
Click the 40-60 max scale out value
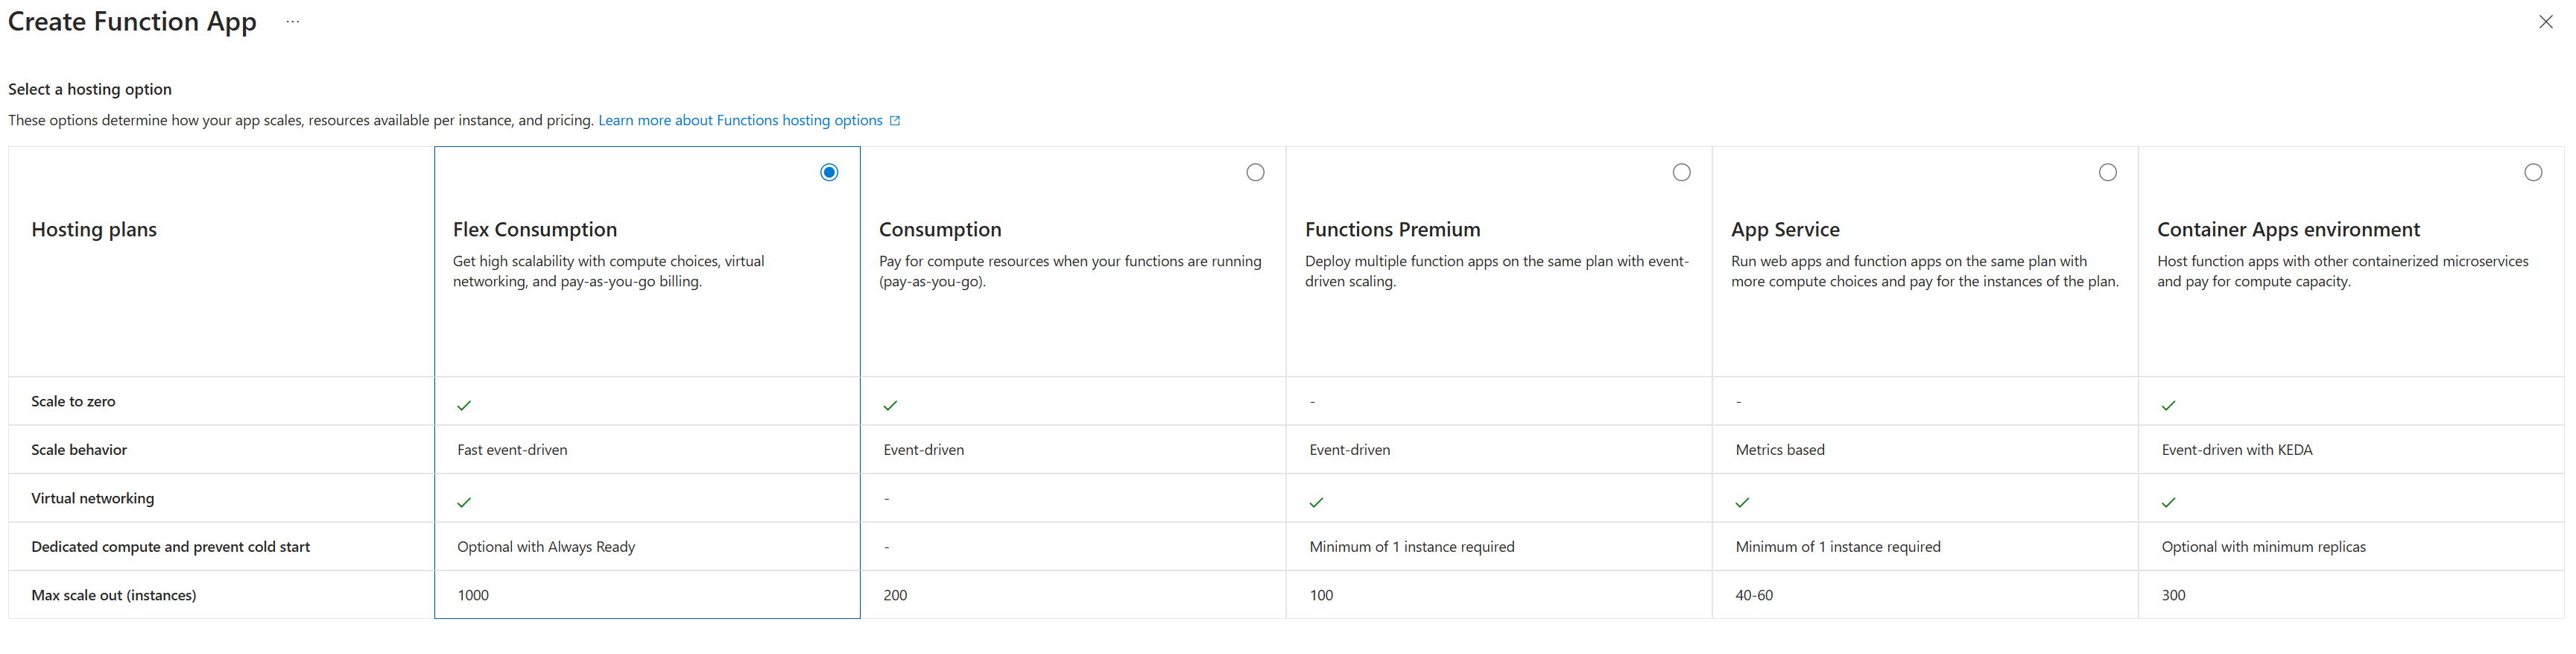1754,595
